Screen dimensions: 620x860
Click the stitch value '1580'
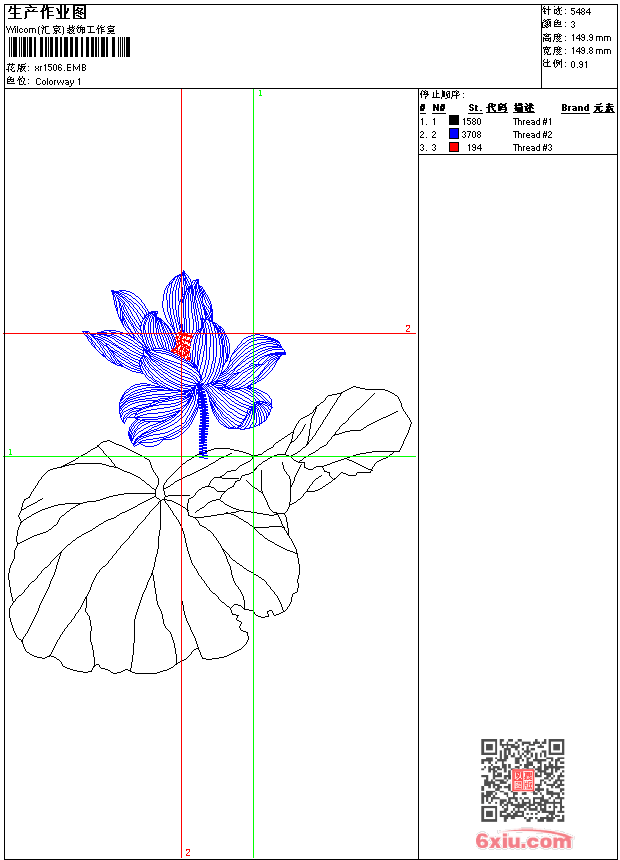[x=471, y=122]
